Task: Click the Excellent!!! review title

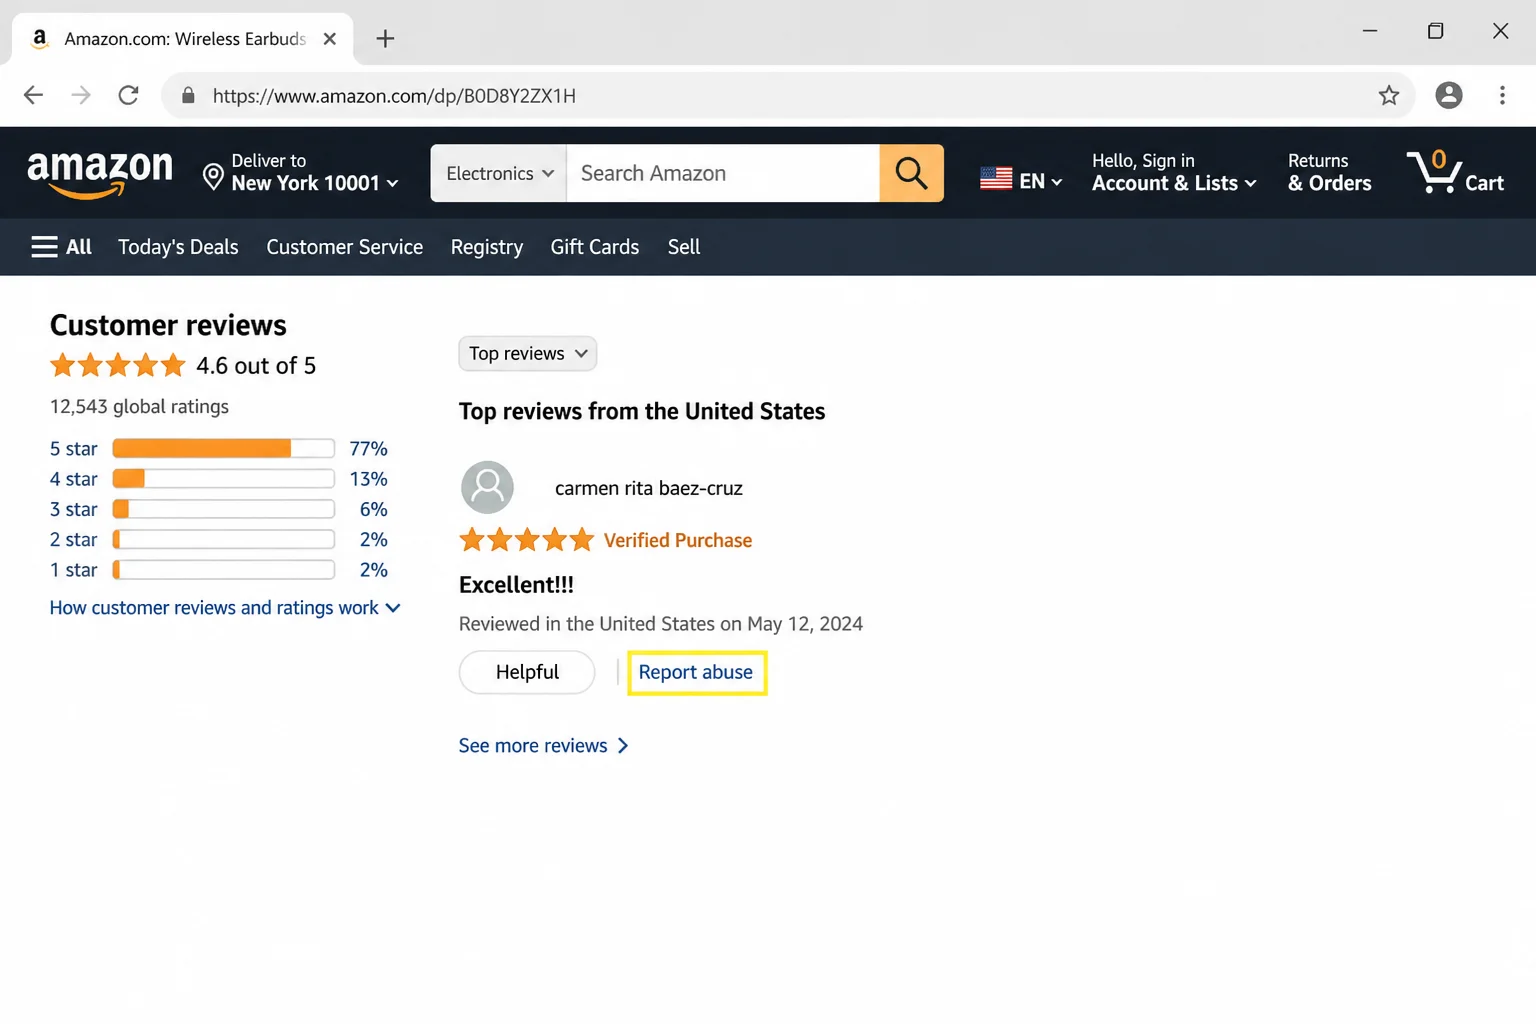Action: 516,585
